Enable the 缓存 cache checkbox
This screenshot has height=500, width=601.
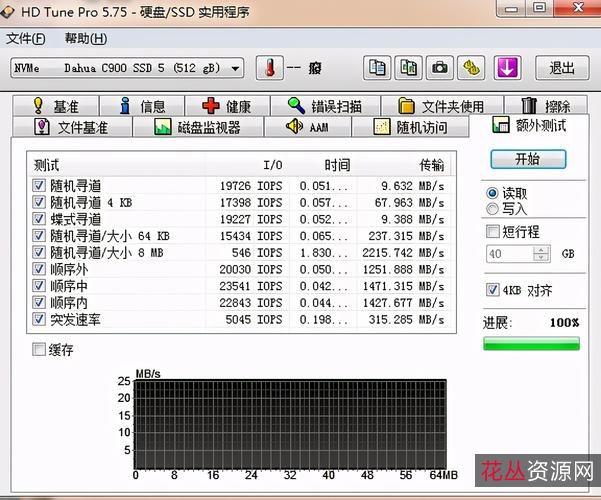pos(39,349)
